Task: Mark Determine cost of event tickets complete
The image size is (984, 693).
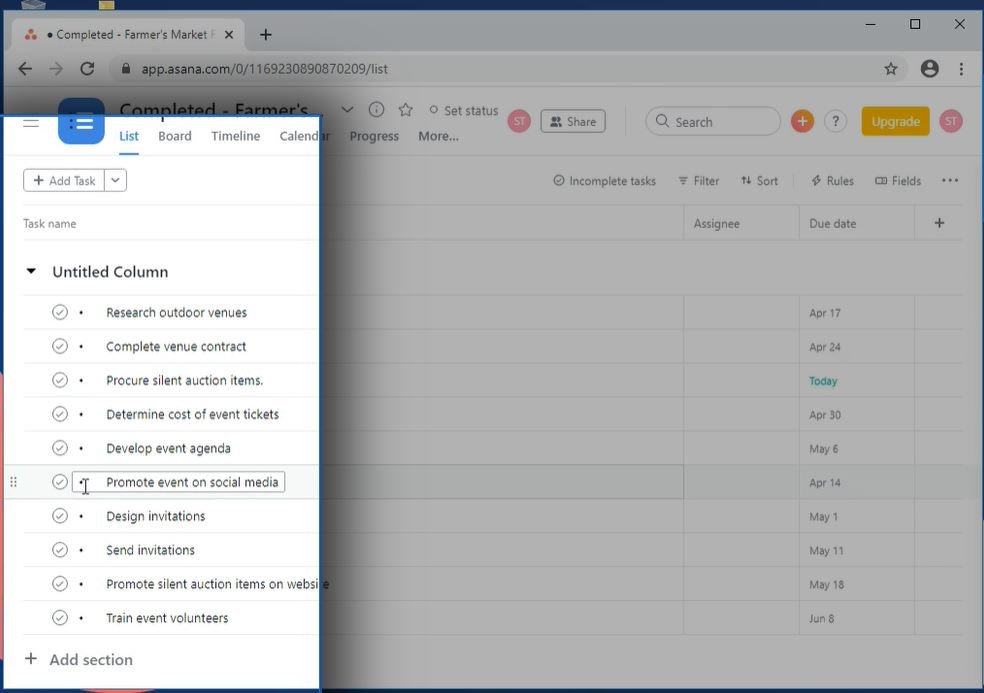Action: click(60, 414)
